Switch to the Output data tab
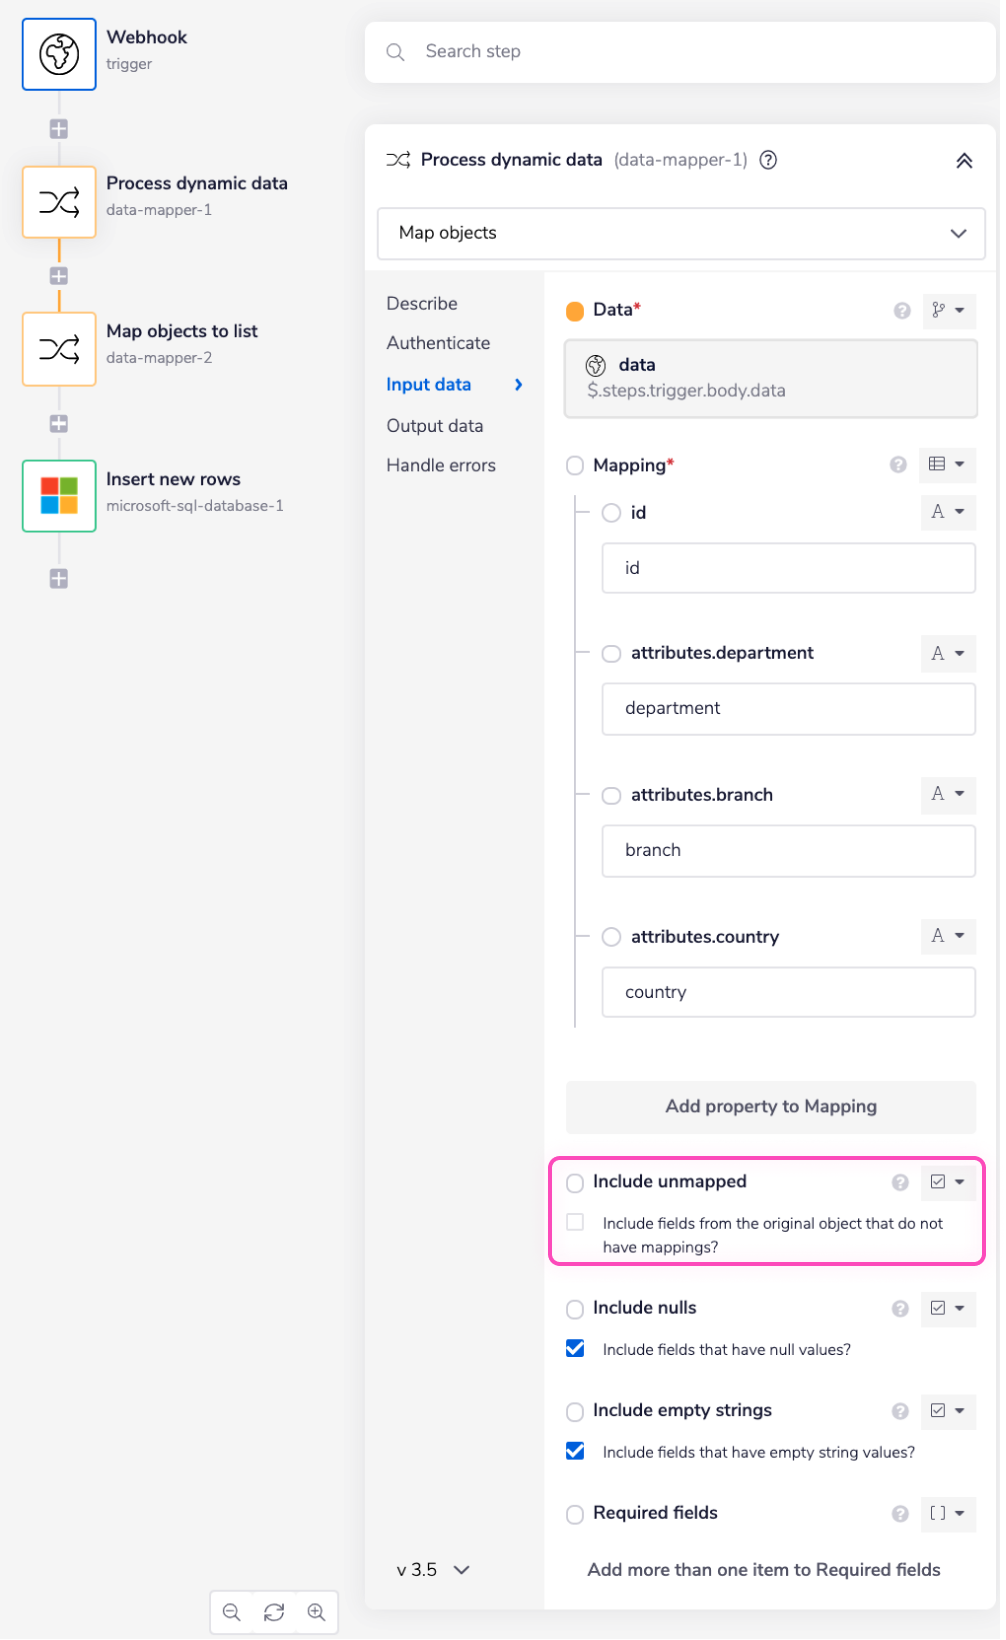This screenshot has width=1006, height=1640. (435, 426)
